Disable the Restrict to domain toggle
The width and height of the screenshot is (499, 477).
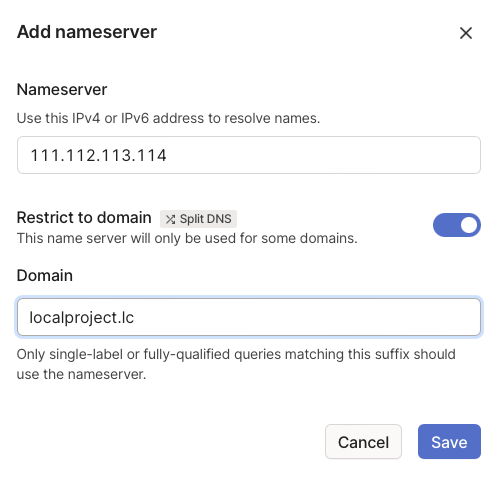[457, 225]
